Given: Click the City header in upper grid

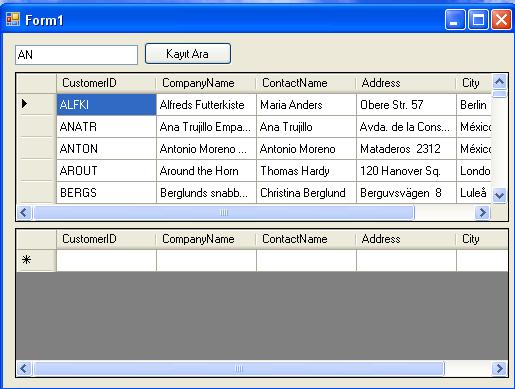Looking at the screenshot, I should [474, 83].
